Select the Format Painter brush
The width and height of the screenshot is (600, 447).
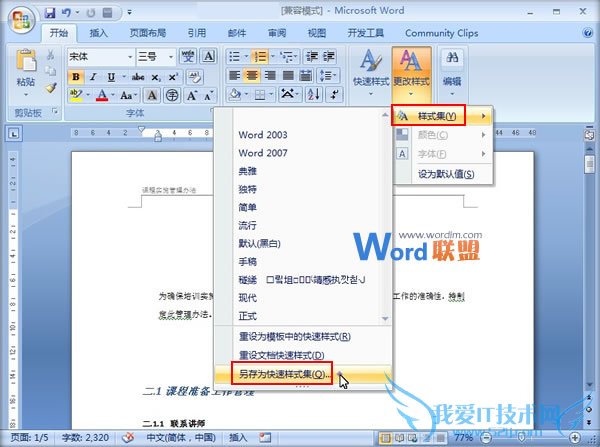pyautogui.click(x=51, y=88)
